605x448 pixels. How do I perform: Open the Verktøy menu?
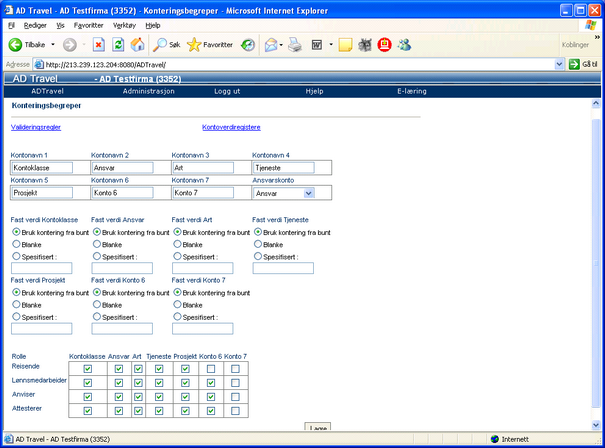pos(125,25)
